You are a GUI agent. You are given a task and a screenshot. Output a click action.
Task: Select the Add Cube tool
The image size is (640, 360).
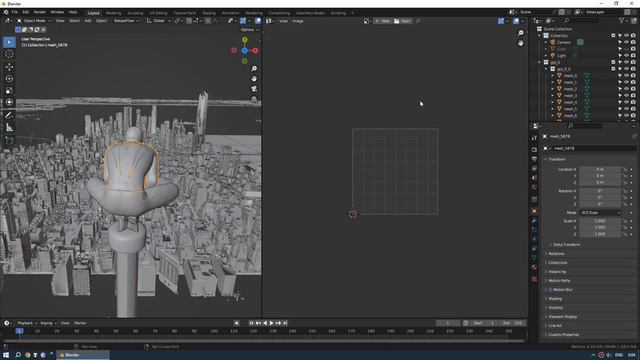pyautogui.click(x=9, y=141)
